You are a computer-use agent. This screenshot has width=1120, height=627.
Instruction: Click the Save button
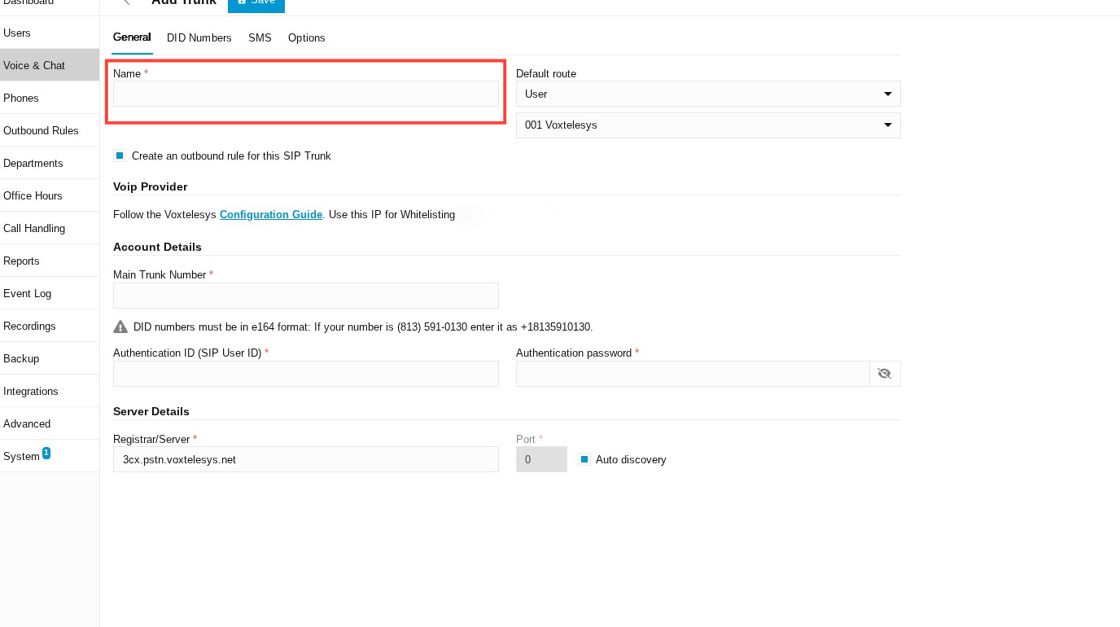click(x=256, y=4)
